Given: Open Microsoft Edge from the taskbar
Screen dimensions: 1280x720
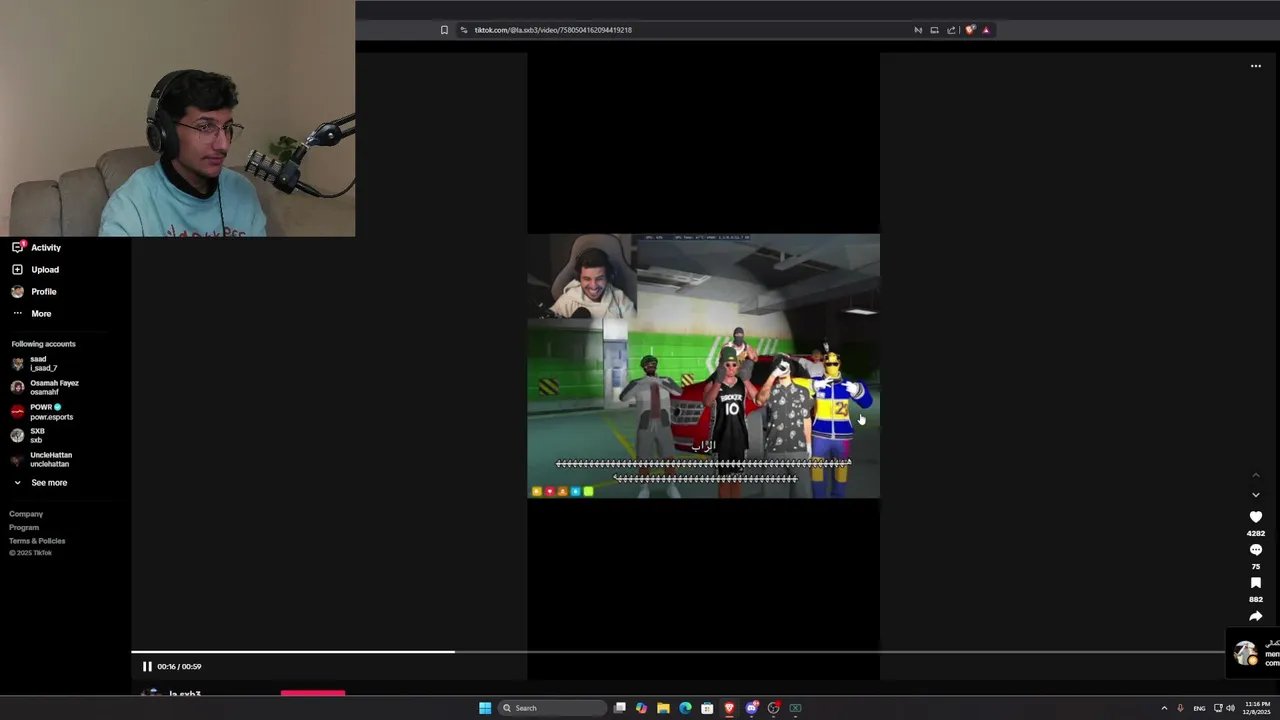Looking at the screenshot, I should click(685, 708).
